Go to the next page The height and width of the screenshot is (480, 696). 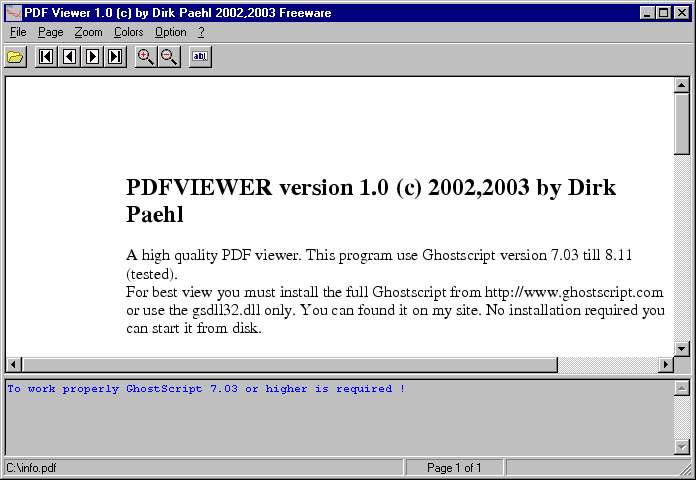[92, 57]
